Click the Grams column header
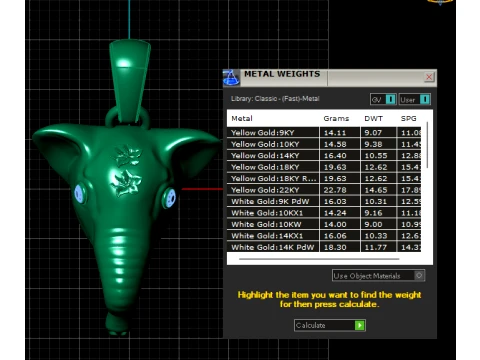This screenshot has height=360, width=480. [336, 118]
